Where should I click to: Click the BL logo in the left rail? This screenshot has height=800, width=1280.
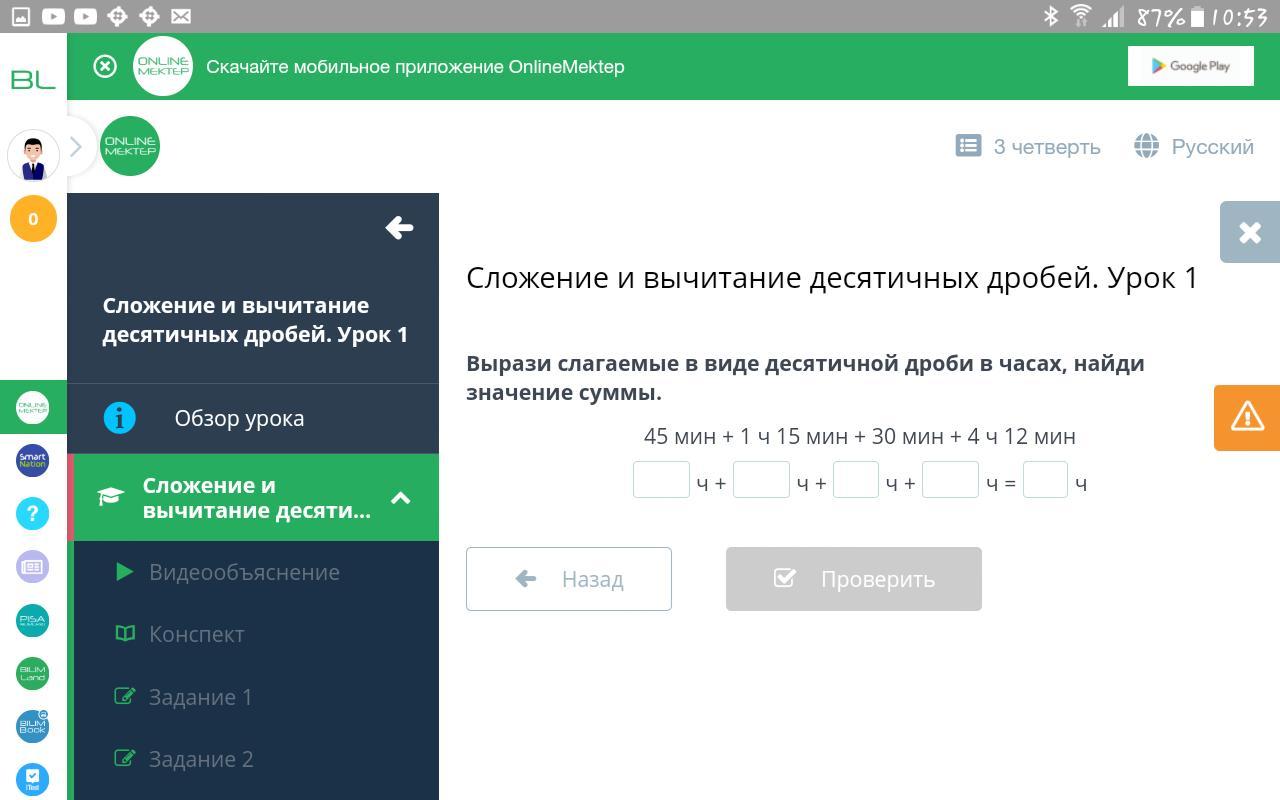tap(33, 79)
